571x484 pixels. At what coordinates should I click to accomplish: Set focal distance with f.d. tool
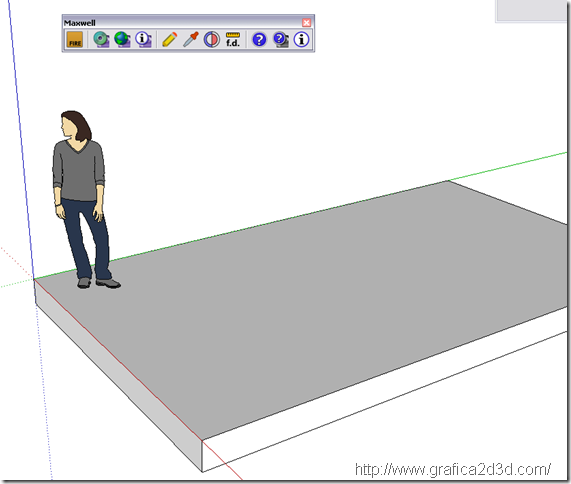click(233, 39)
